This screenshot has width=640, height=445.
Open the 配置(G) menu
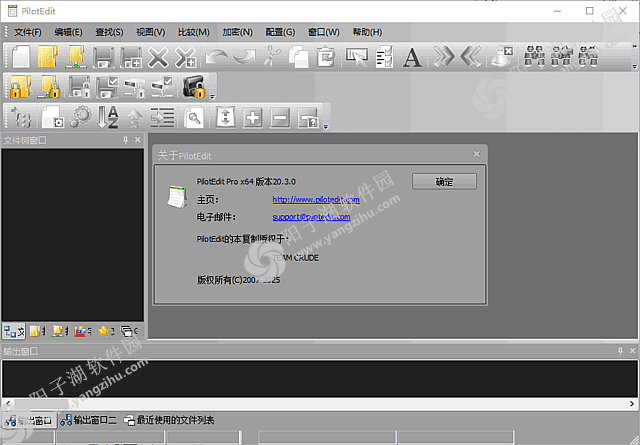[x=280, y=32]
